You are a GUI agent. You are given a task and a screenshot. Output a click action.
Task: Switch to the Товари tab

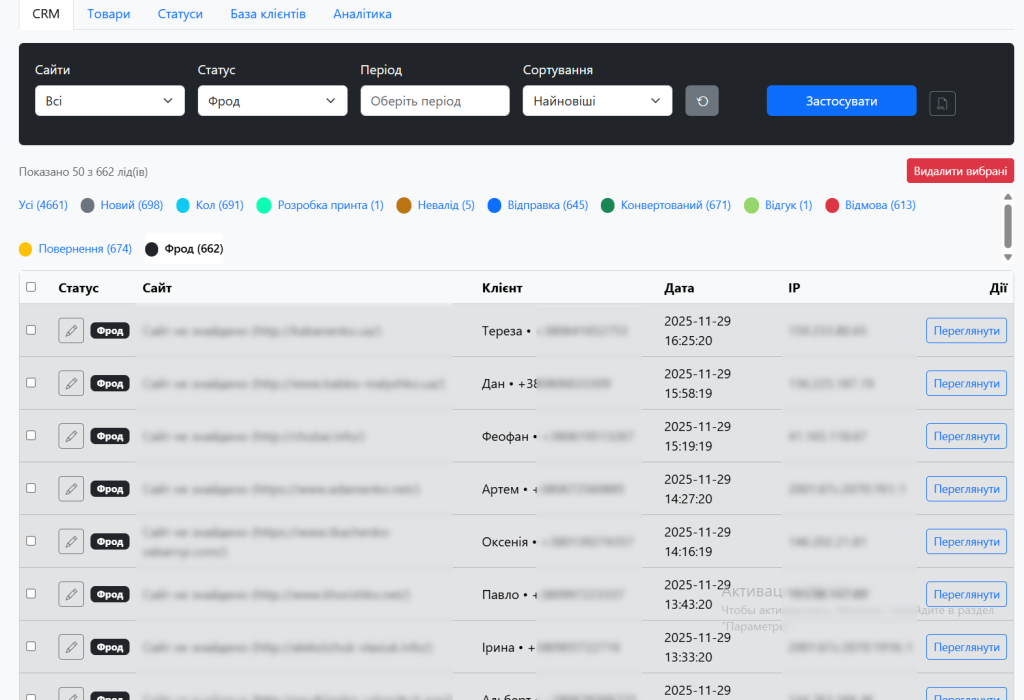pyautogui.click(x=108, y=14)
